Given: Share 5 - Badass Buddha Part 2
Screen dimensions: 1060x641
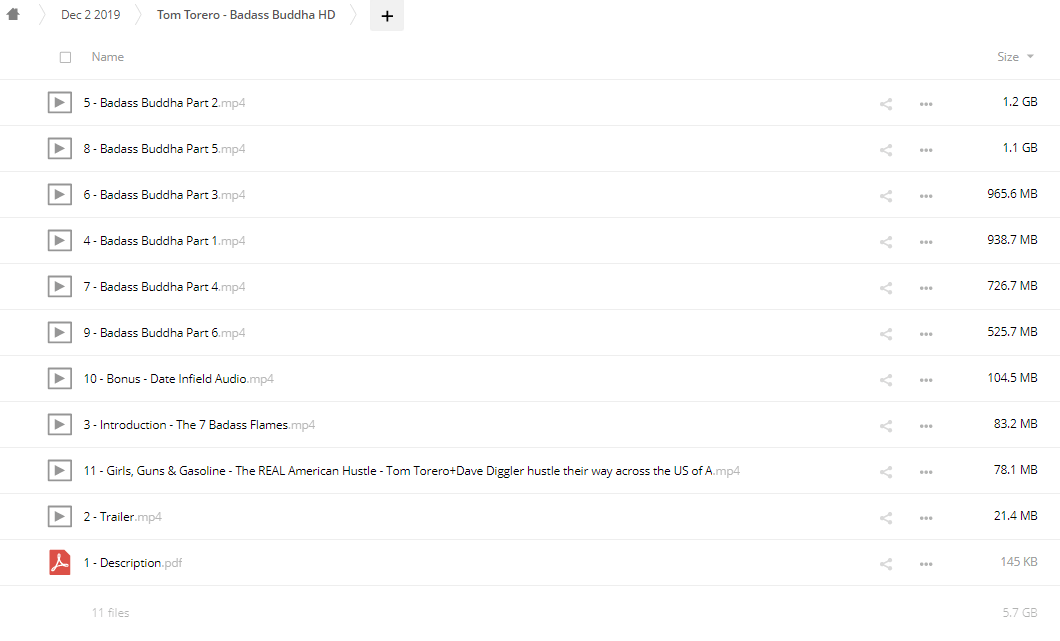Looking at the screenshot, I should click(x=886, y=104).
